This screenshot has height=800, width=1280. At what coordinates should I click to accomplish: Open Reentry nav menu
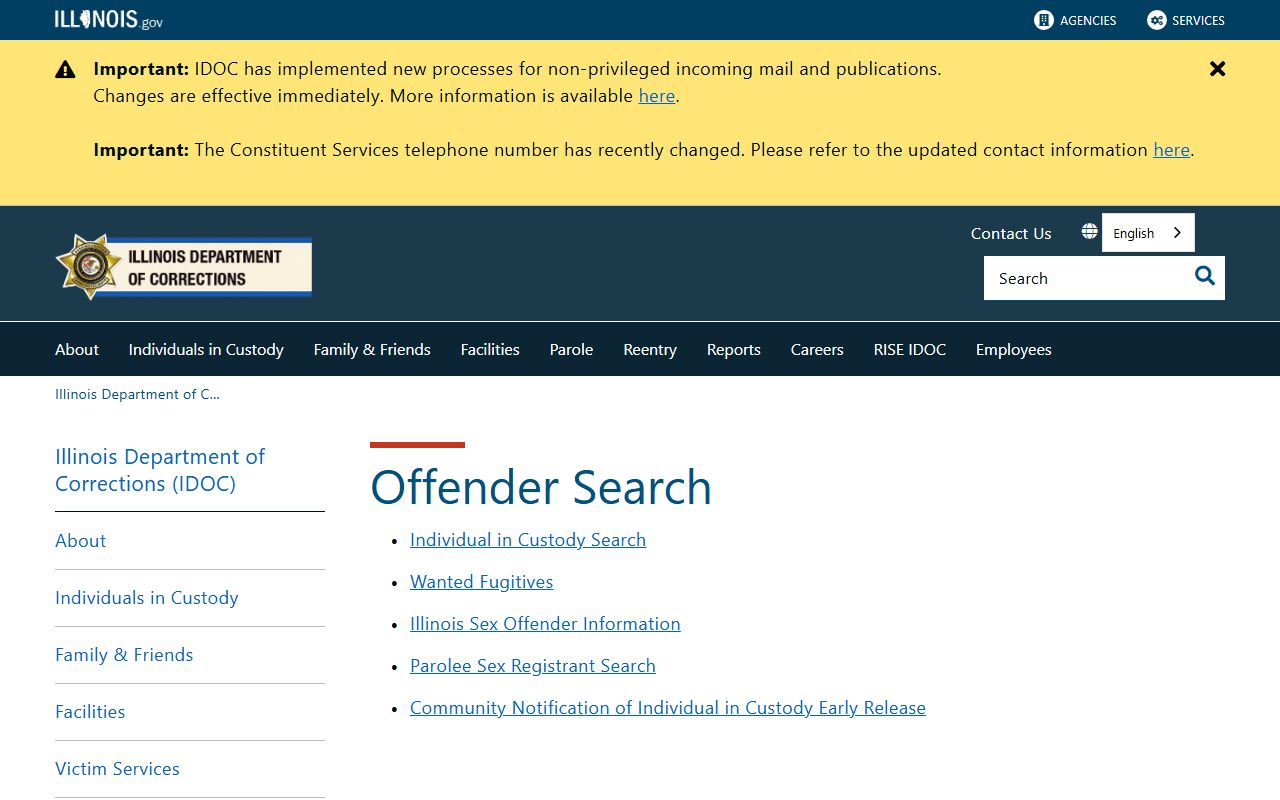[x=650, y=349]
